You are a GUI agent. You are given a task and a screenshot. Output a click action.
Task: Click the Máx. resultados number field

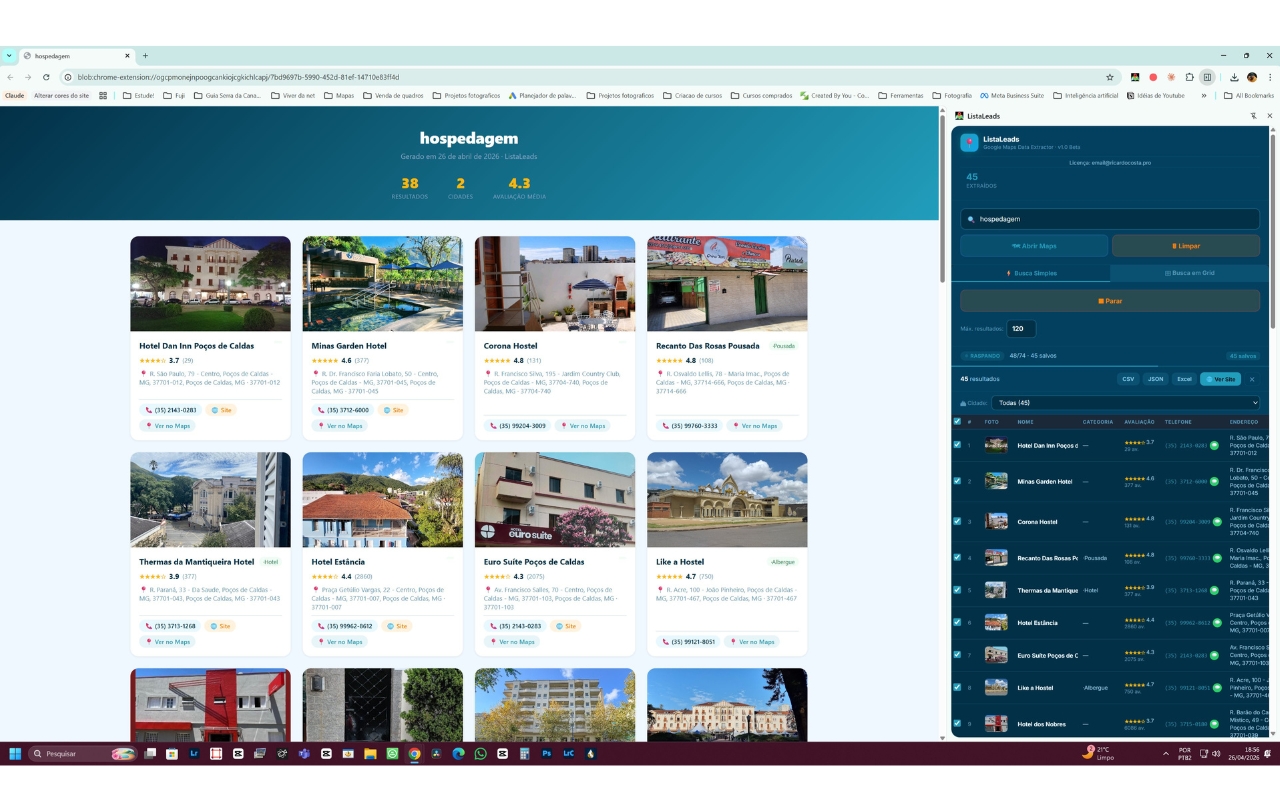1021,329
